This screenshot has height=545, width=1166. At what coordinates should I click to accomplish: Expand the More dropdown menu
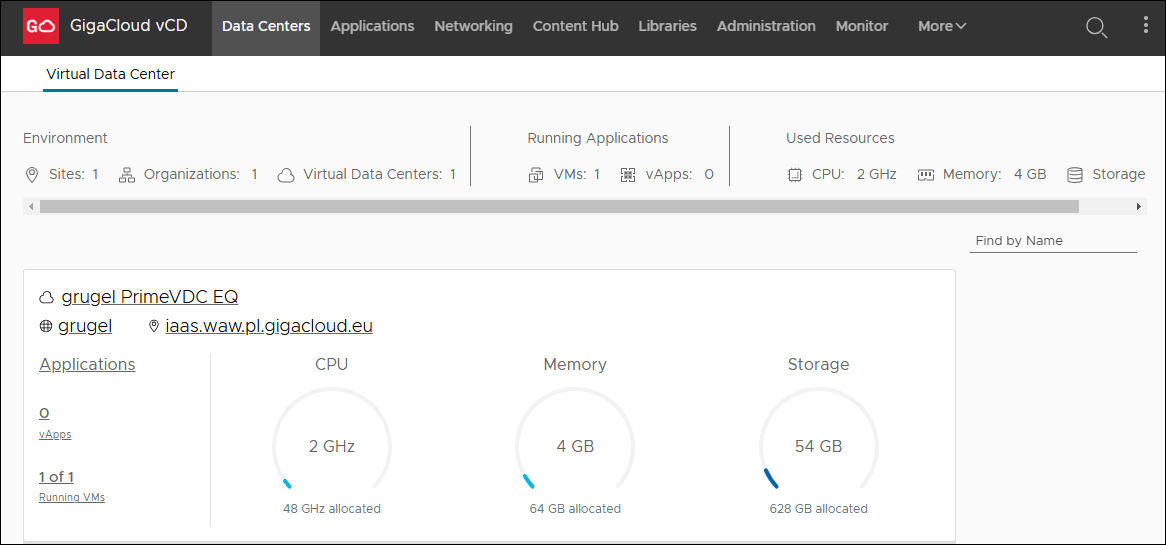coord(942,27)
